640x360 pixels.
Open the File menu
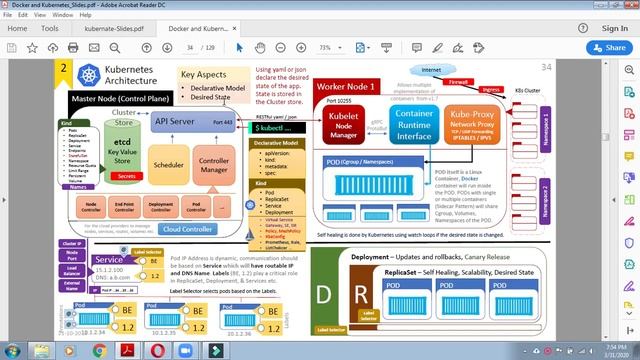[x=7, y=15]
